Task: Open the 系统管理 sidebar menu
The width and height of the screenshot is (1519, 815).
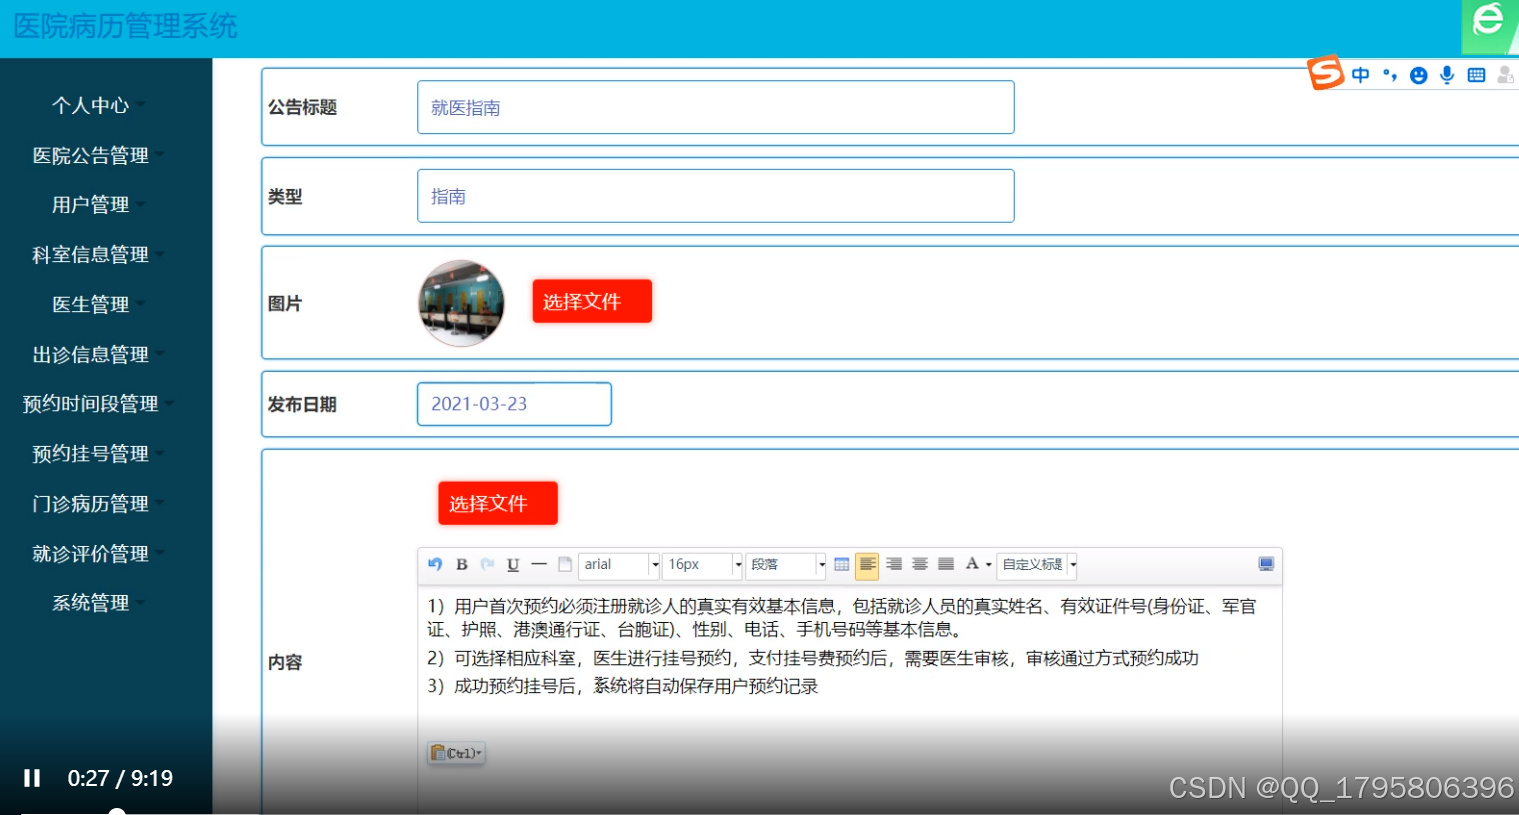Action: click(98, 602)
